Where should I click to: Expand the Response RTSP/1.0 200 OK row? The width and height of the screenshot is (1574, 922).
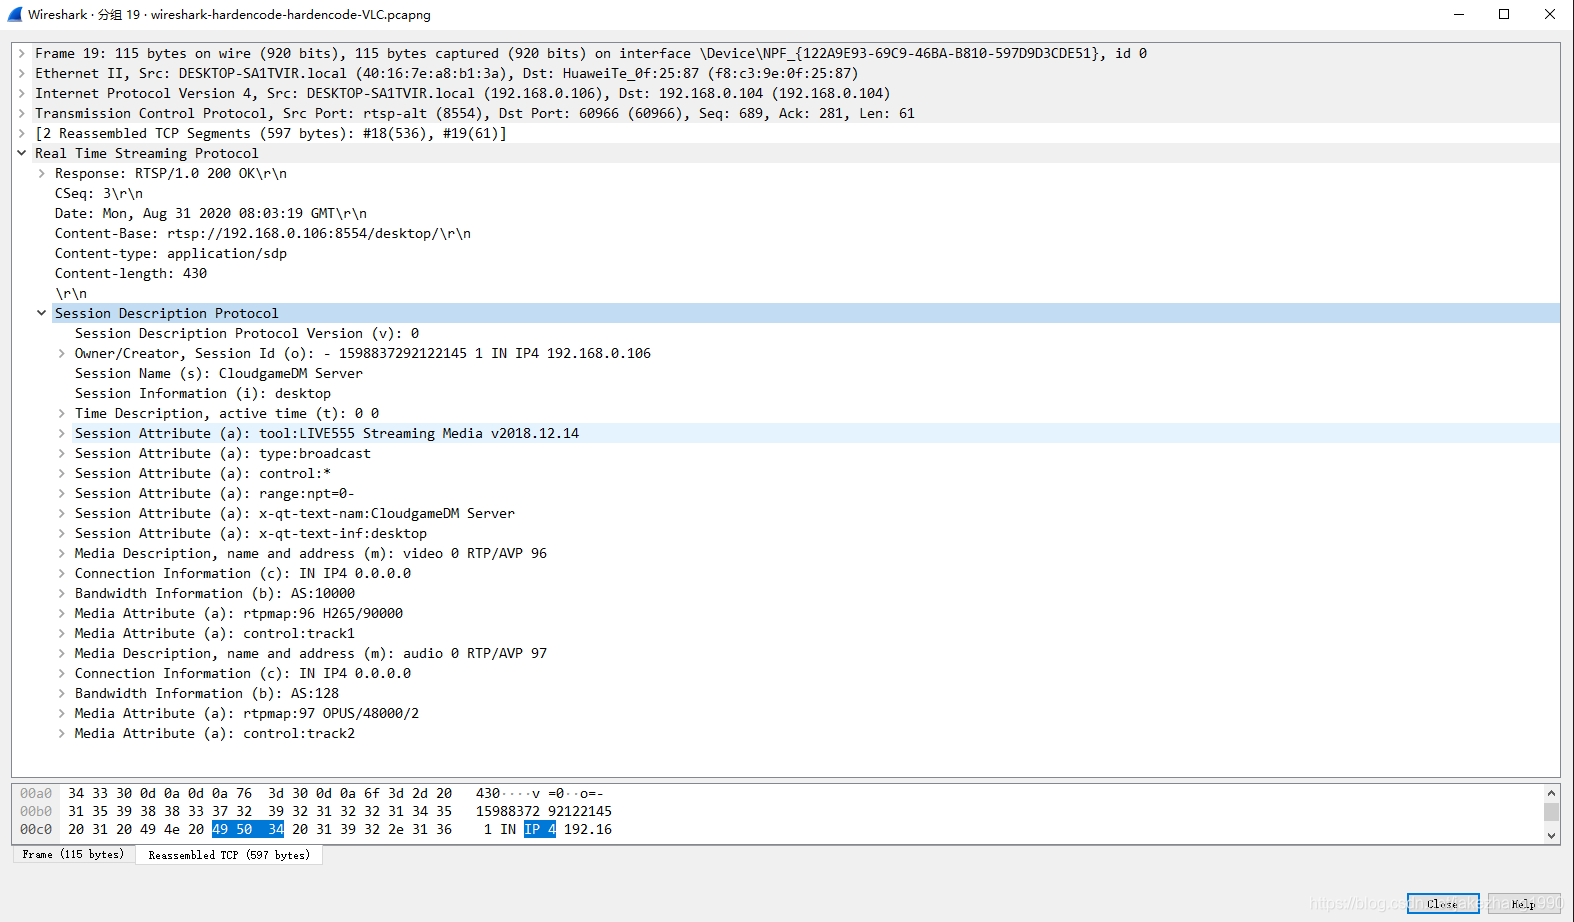tap(42, 173)
